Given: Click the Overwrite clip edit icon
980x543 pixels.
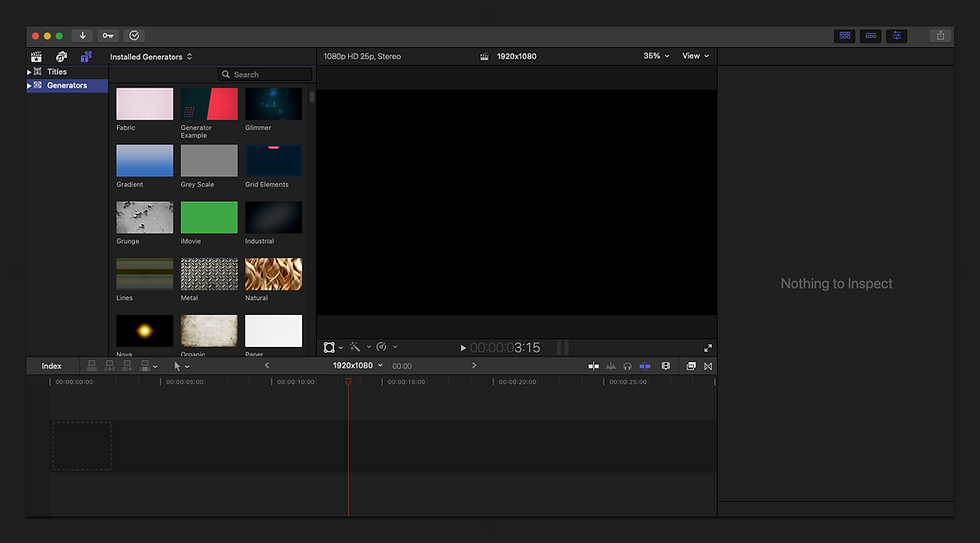Looking at the screenshot, I should 145,366.
